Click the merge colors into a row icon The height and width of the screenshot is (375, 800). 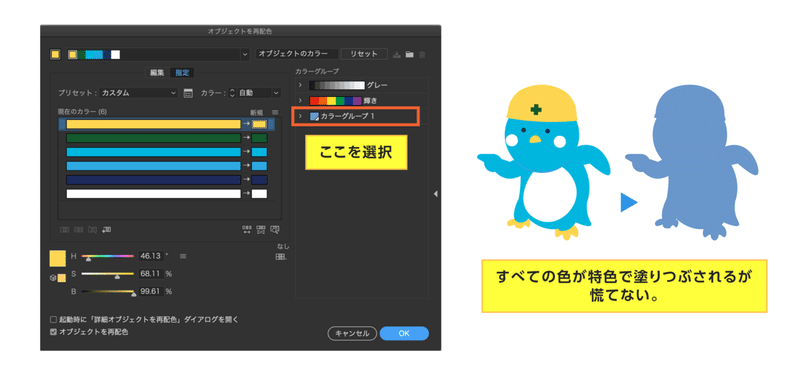[x=65, y=230]
